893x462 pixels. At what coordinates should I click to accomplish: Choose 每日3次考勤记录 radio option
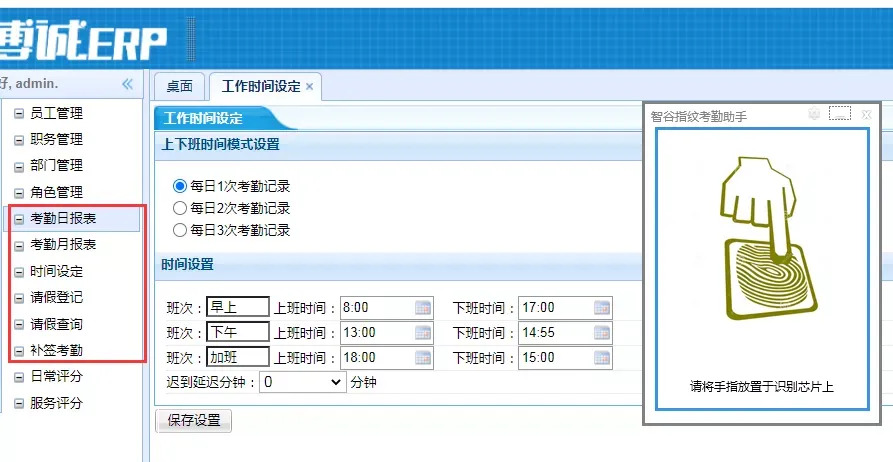180,230
